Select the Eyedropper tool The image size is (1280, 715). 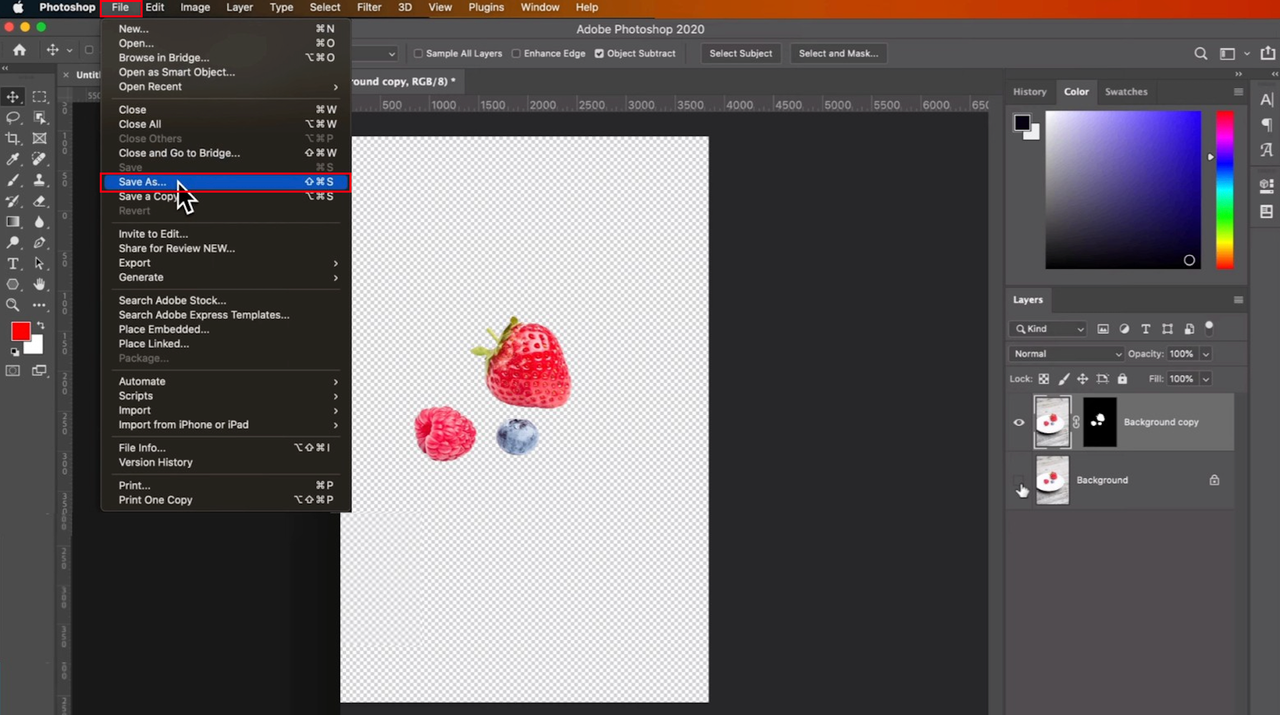coord(13,160)
